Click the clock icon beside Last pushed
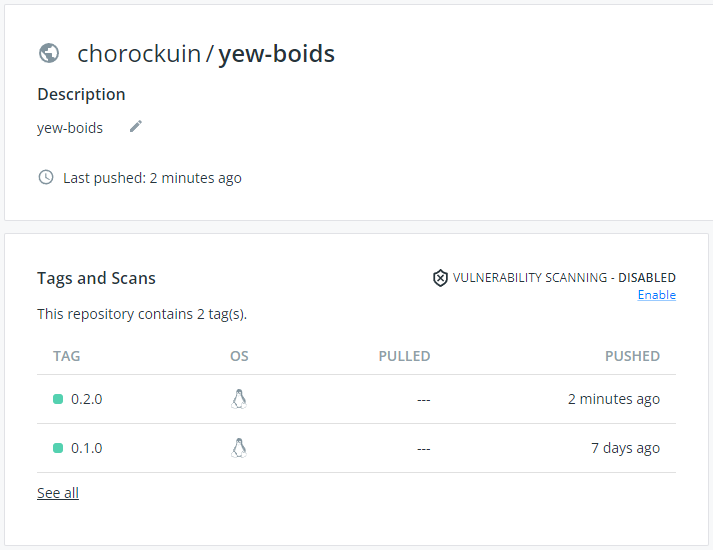The width and height of the screenshot is (713, 550). coord(46,178)
